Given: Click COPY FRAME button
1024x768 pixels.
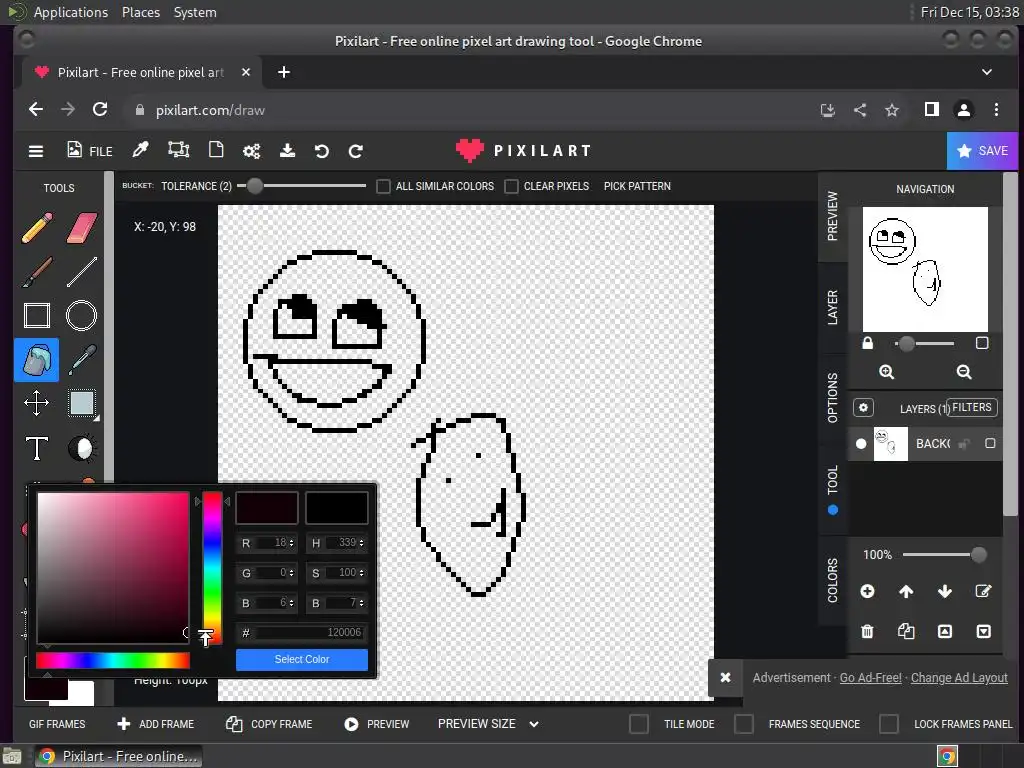Looking at the screenshot, I should coord(269,724).
